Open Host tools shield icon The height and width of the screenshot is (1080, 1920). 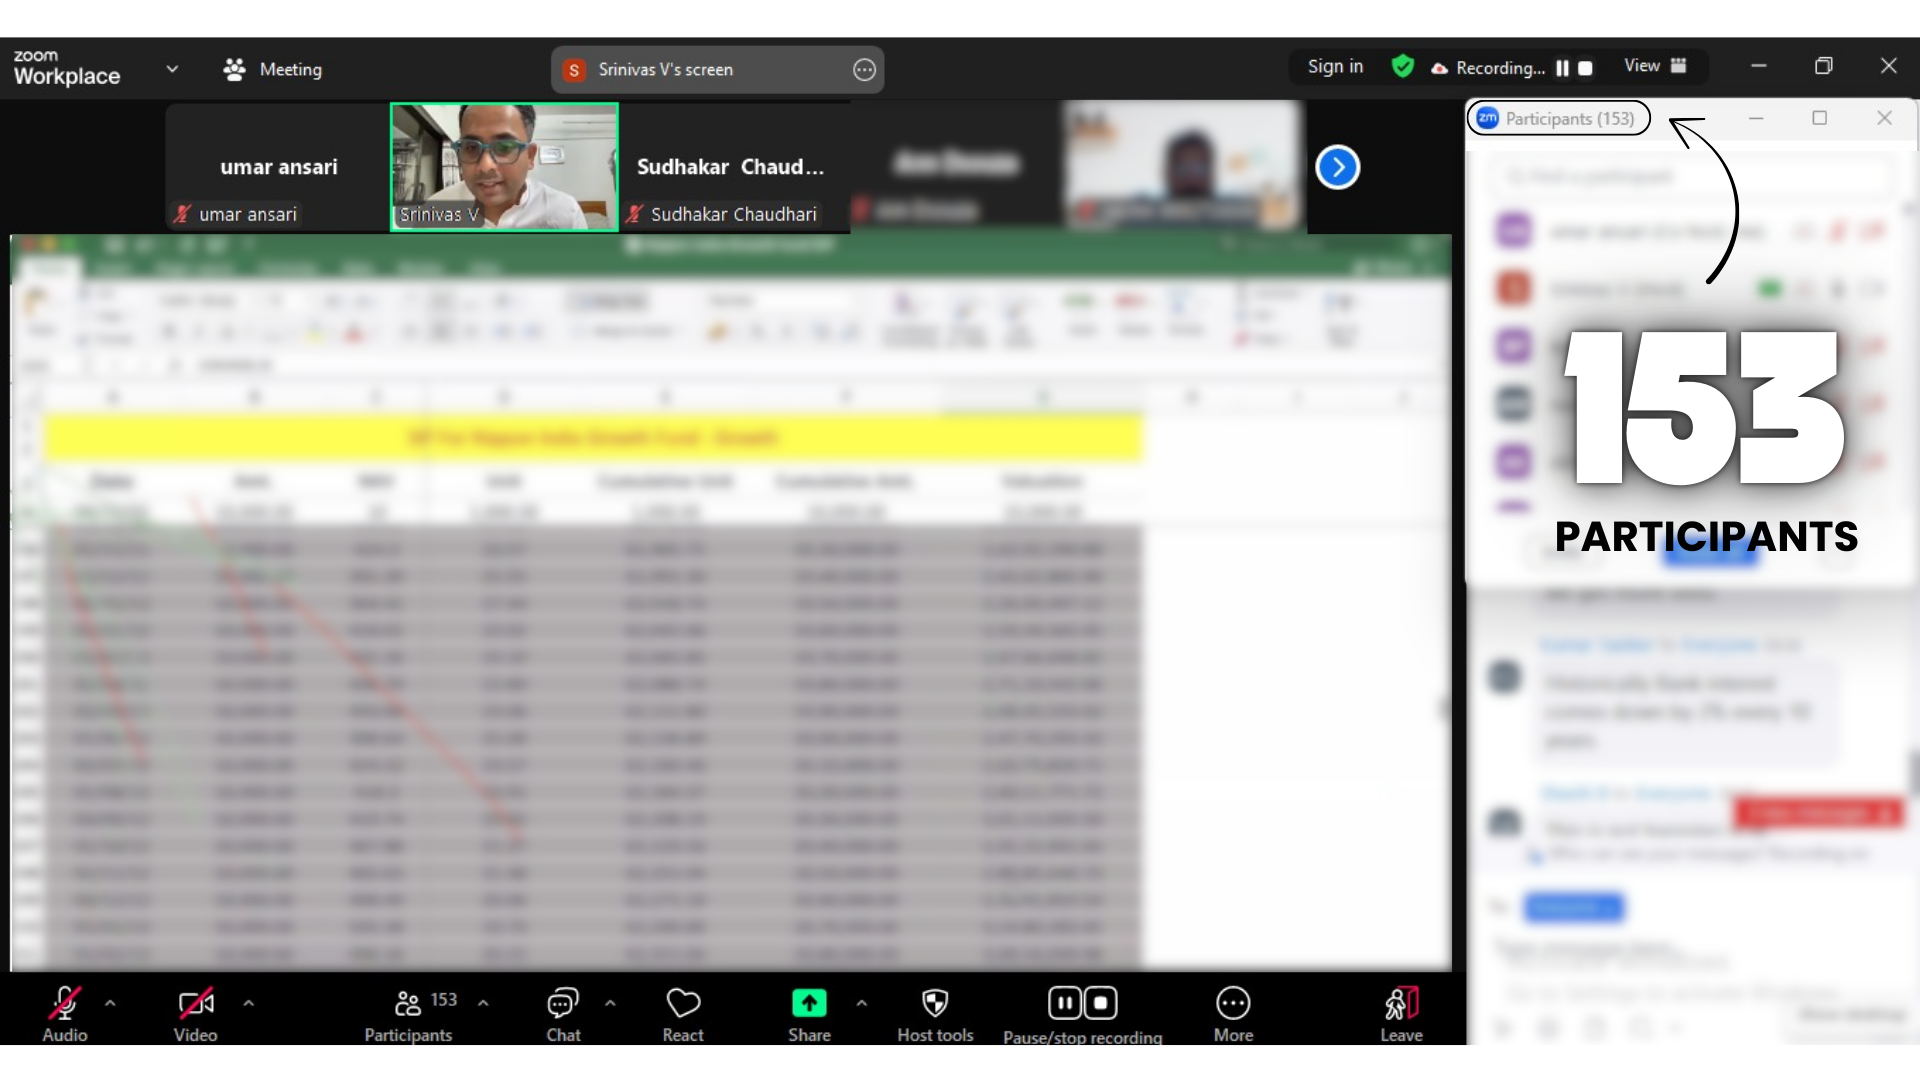point(935,1003)
